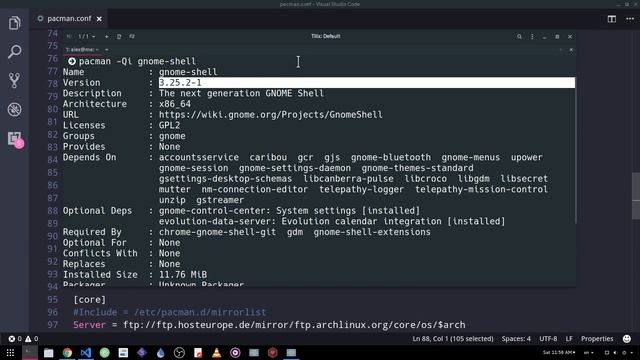Click the '11.76 MiB' installed size value
Viewport: 640px width, 360px height.
(x=183, y=275)
